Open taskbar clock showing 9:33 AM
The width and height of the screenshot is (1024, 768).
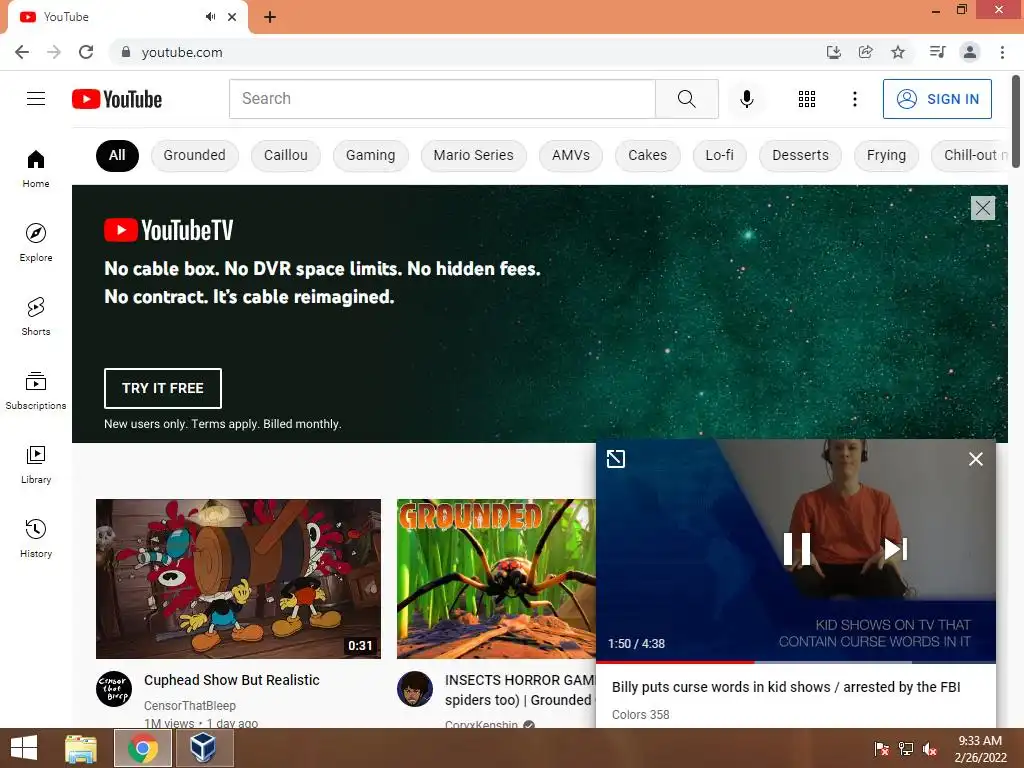(980, 748)
